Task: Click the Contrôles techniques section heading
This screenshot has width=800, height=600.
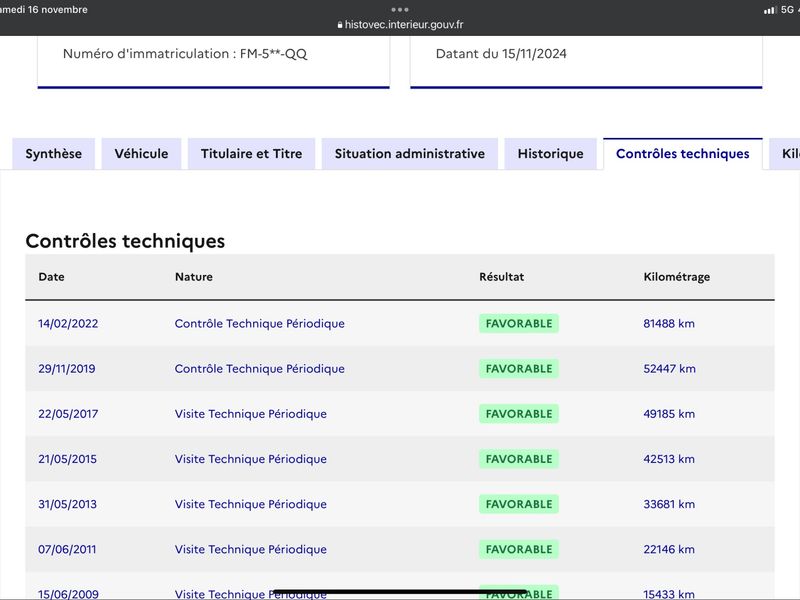Action: pyautogui.click(x=125, y=241)
